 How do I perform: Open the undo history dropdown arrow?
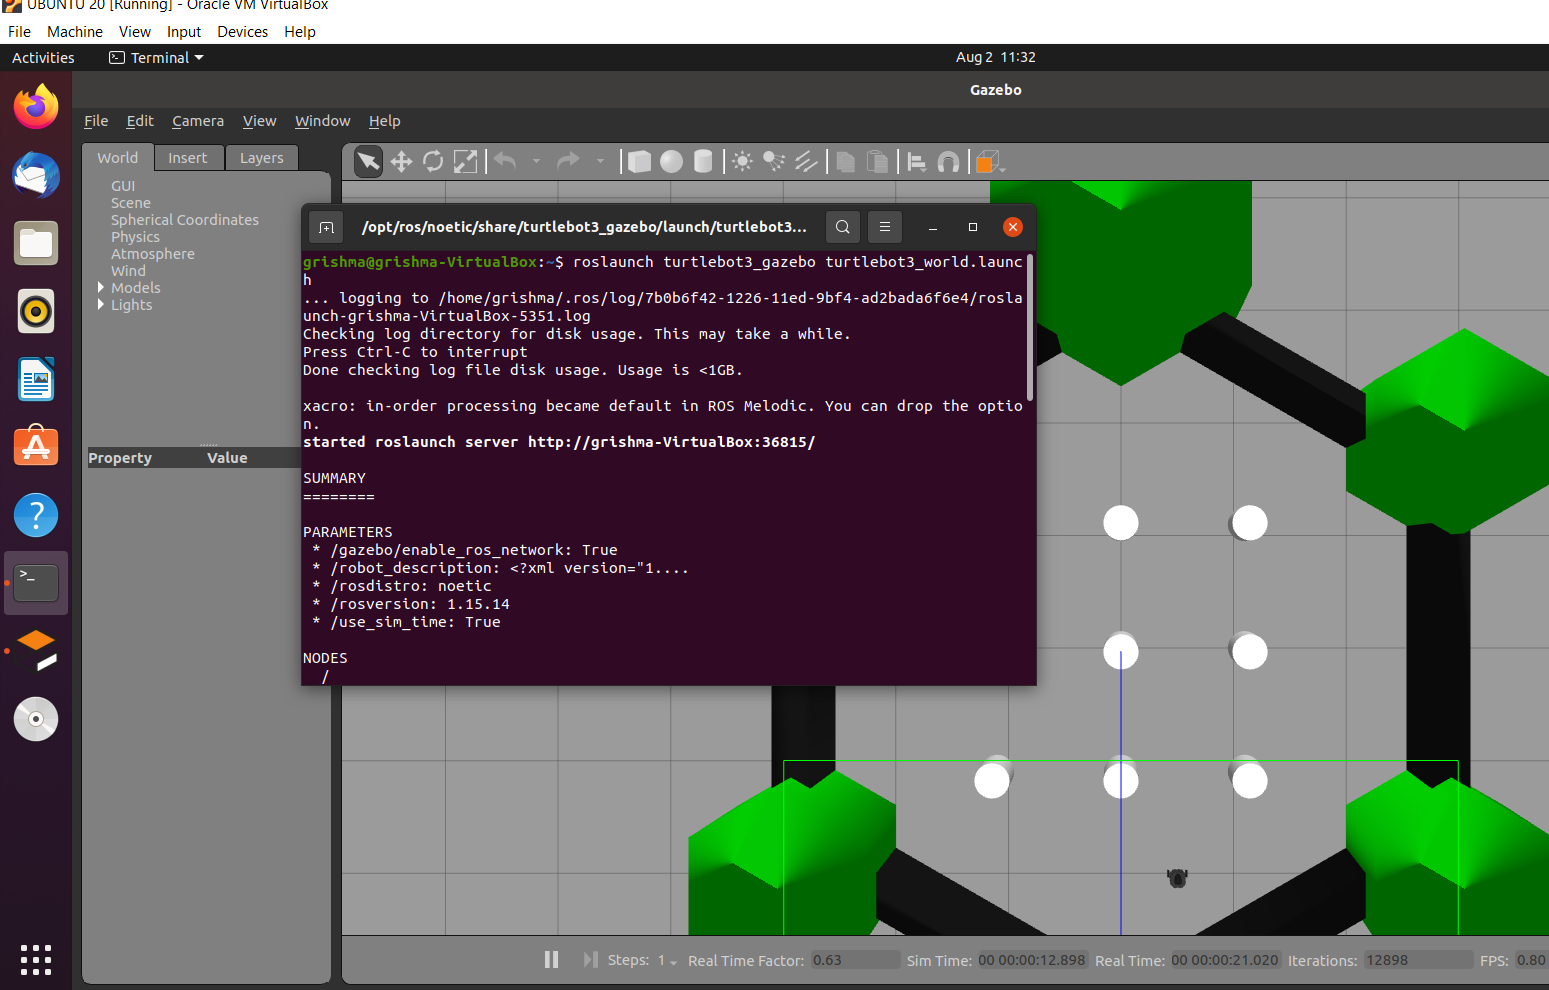(x=536, y=161)
